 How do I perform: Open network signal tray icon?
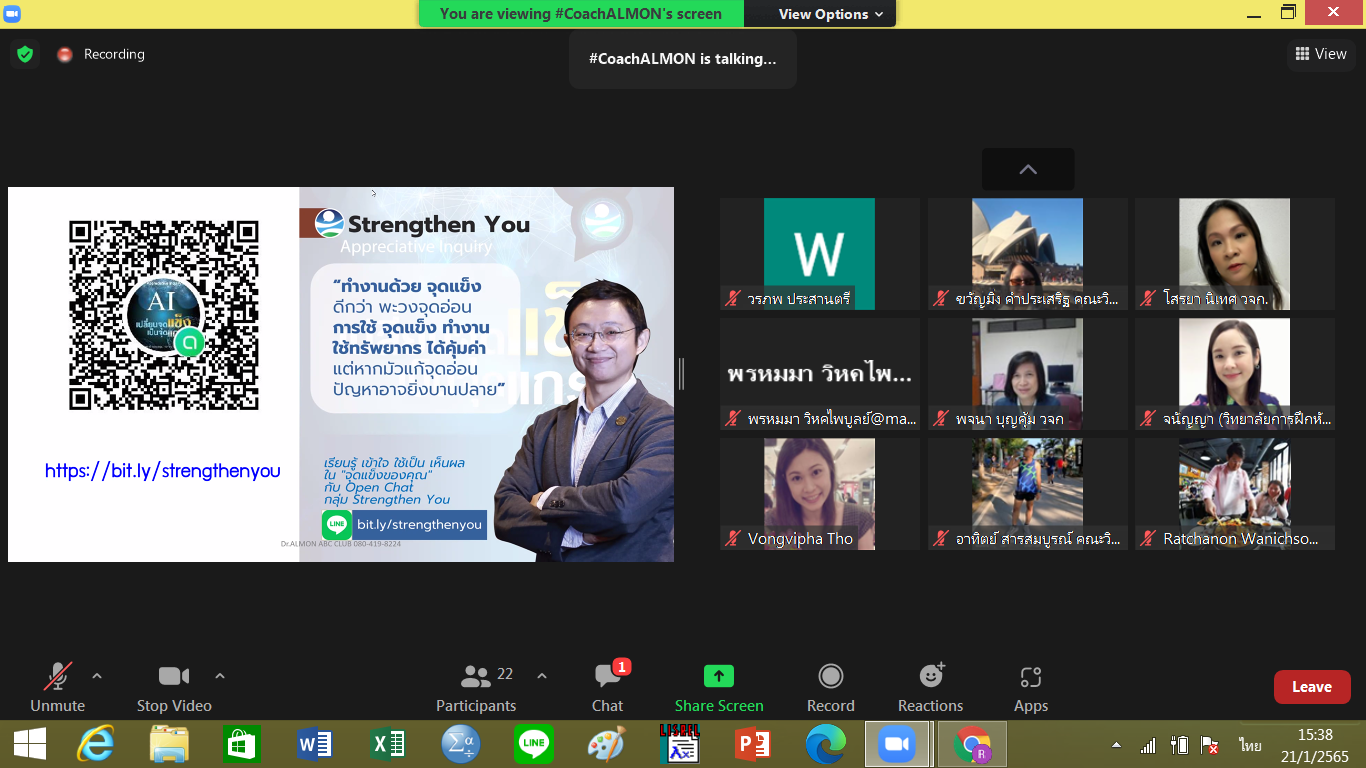point(1148,745)
